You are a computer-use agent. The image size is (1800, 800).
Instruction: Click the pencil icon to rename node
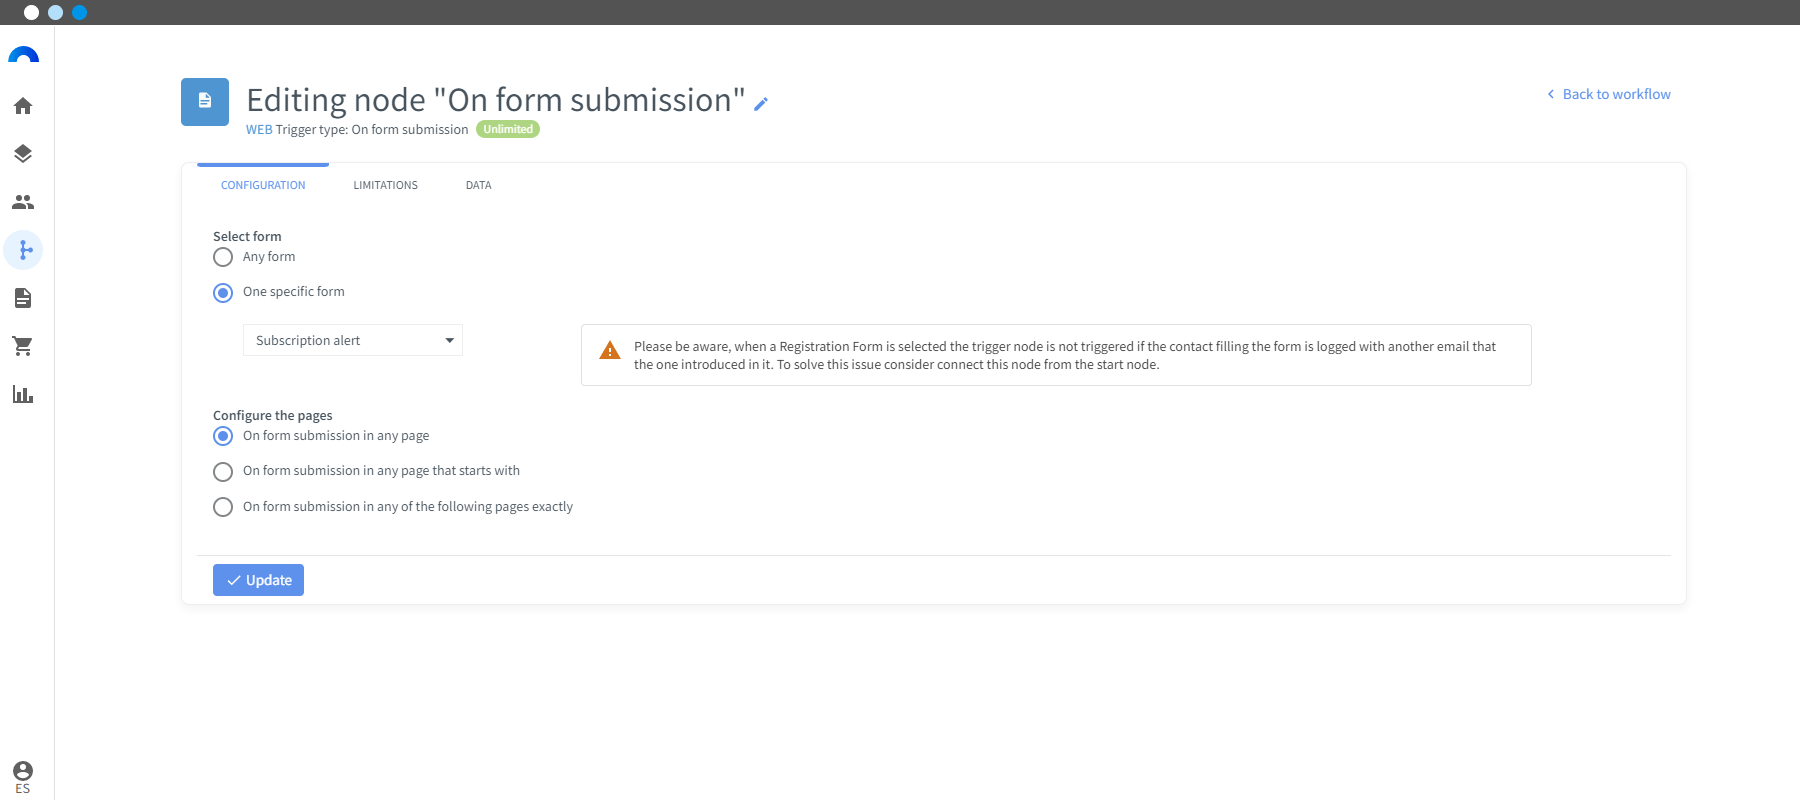(x=761, y=104)
